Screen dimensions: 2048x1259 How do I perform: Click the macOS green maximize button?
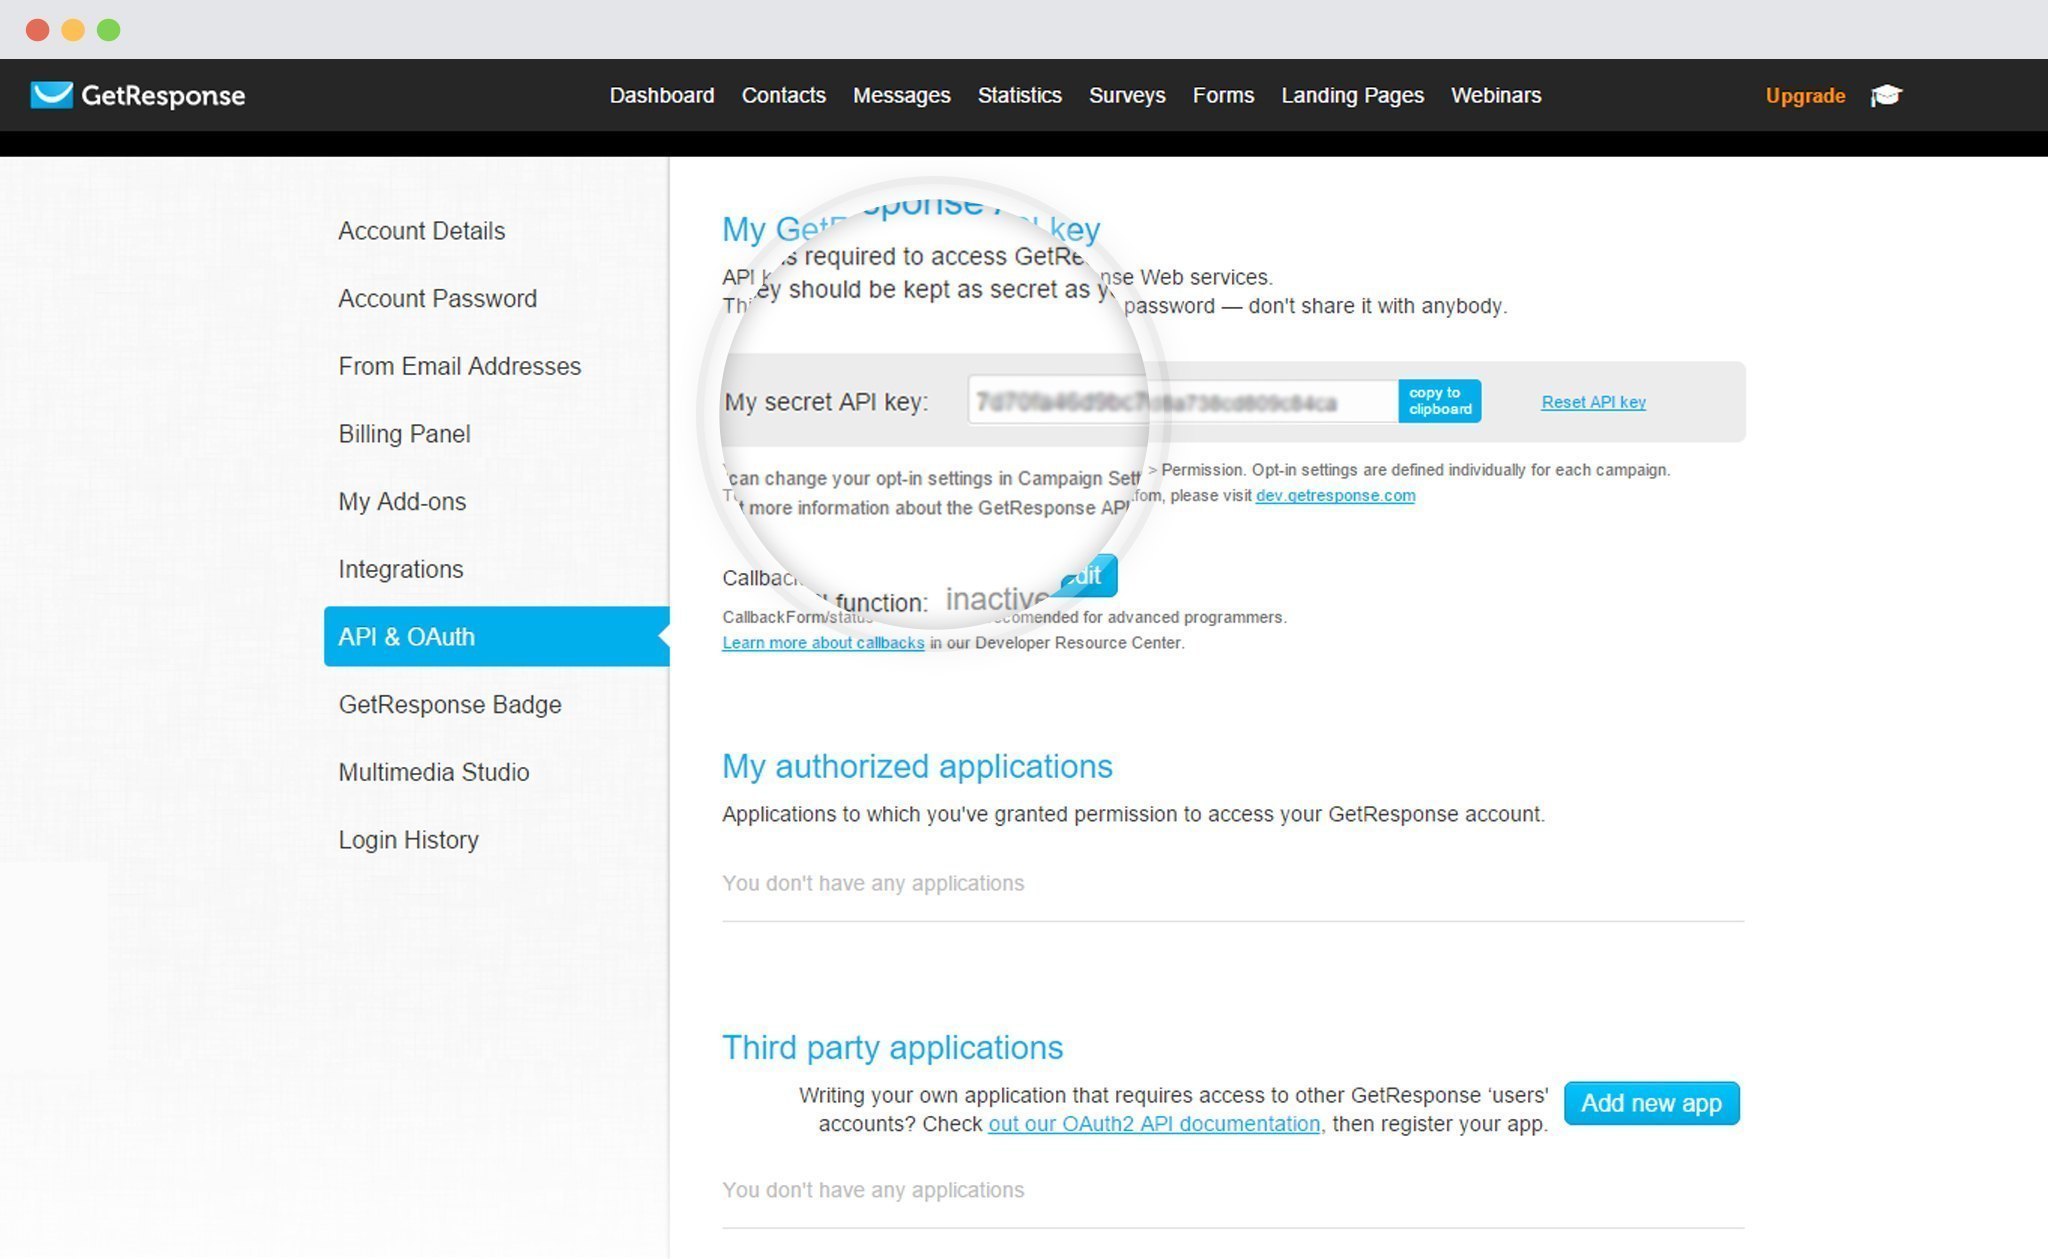pos(109,30)
